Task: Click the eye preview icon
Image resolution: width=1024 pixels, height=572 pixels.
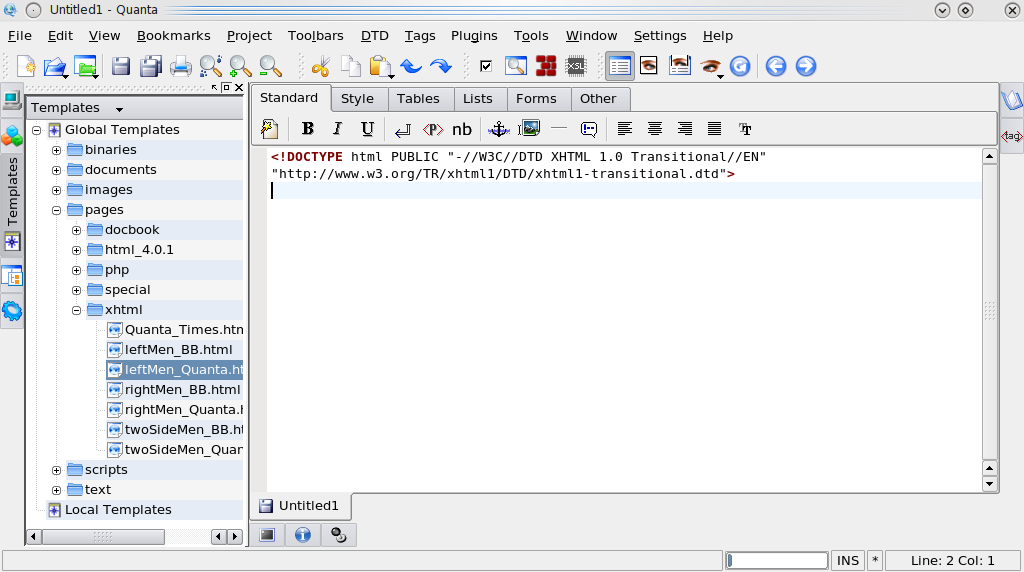Action: point(648,66)
